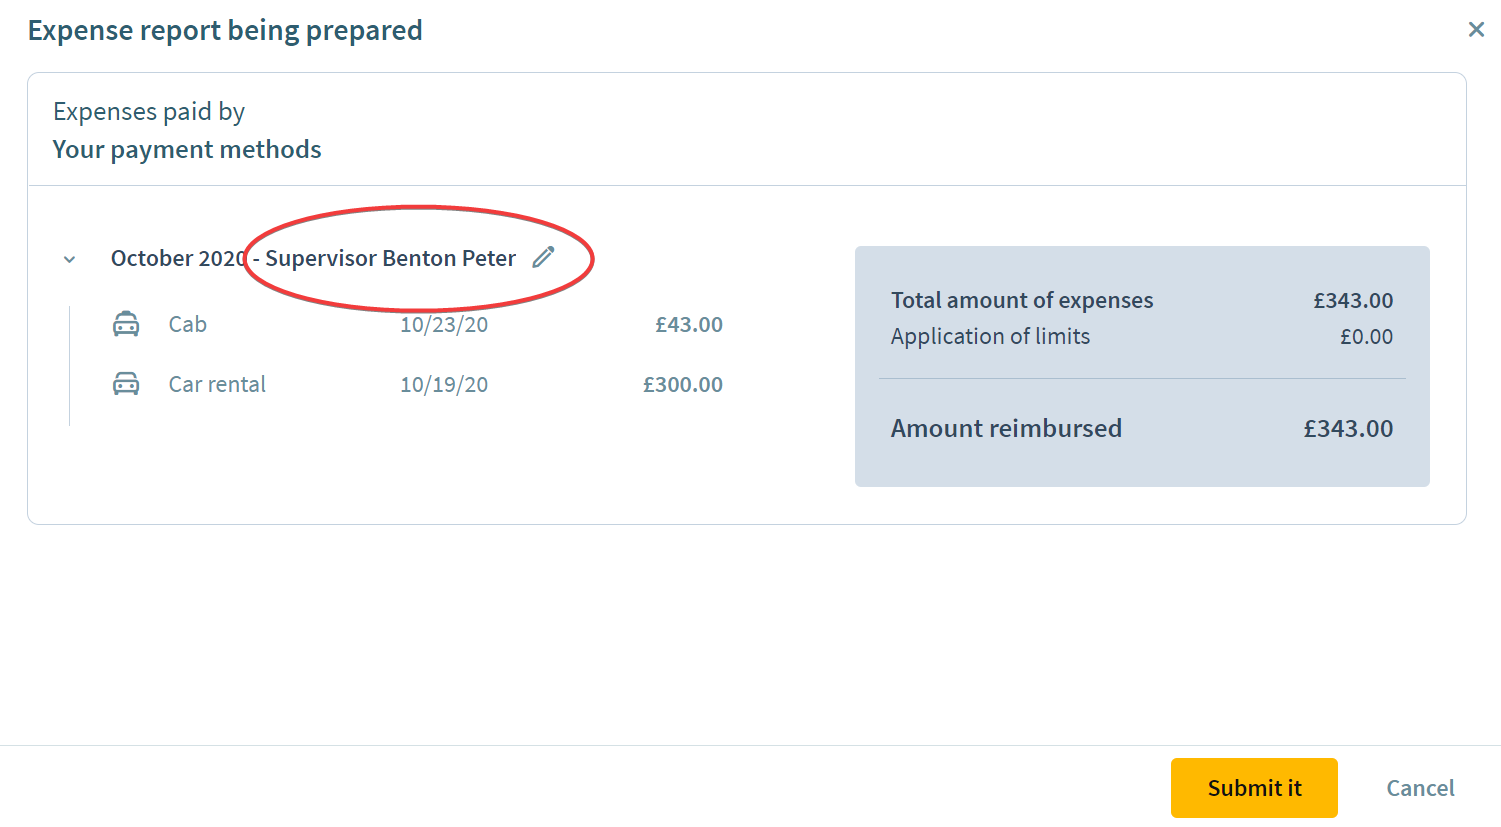1501x827 pixels.
Task: Click the £43.00 Cab amount
Action: coord(689,324)
